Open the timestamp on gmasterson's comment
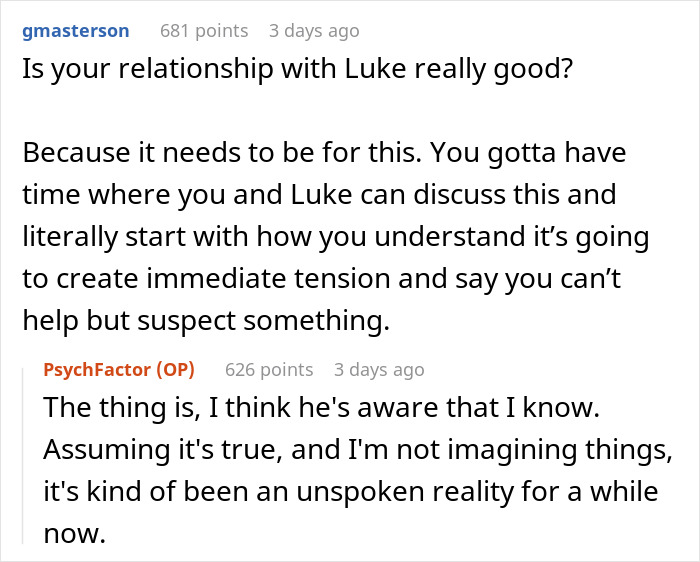This screenshot has height=562, width=700. click(x=314, y=31)
